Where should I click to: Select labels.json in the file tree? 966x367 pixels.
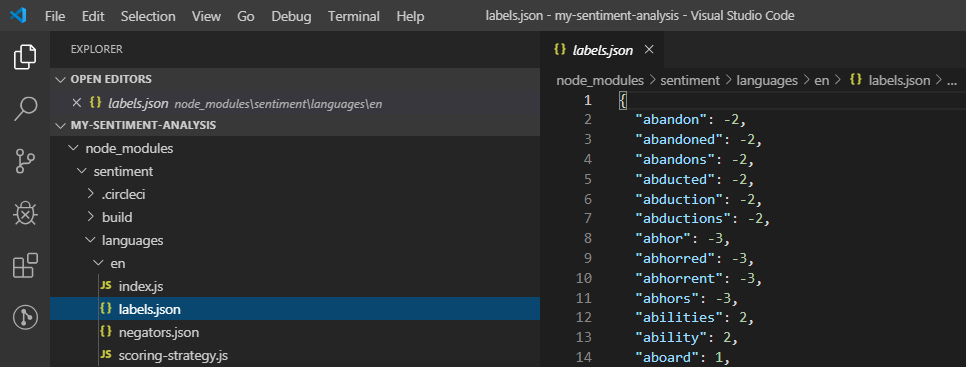pyautogui.click(x=295, y=309)
